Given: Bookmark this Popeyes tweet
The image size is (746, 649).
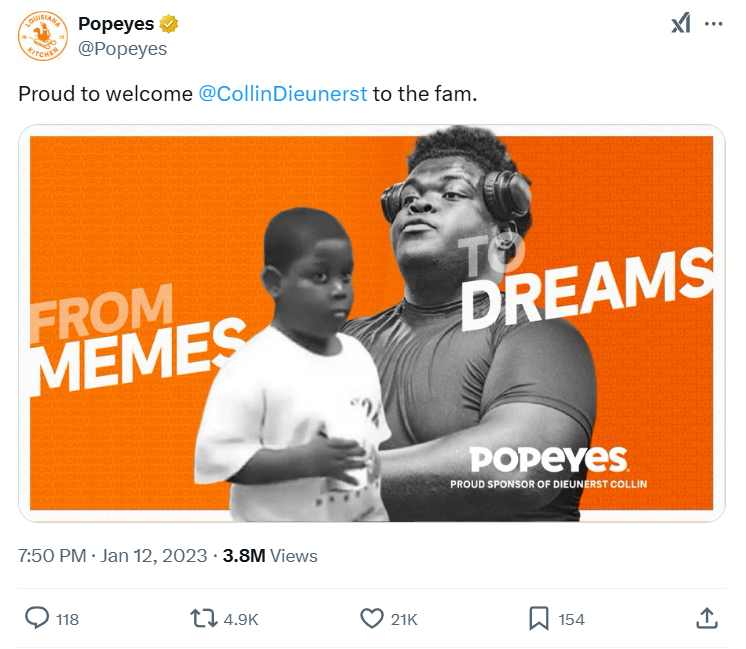Looking at the screenshot, I should pyautogui.click(x=539, y=619).
